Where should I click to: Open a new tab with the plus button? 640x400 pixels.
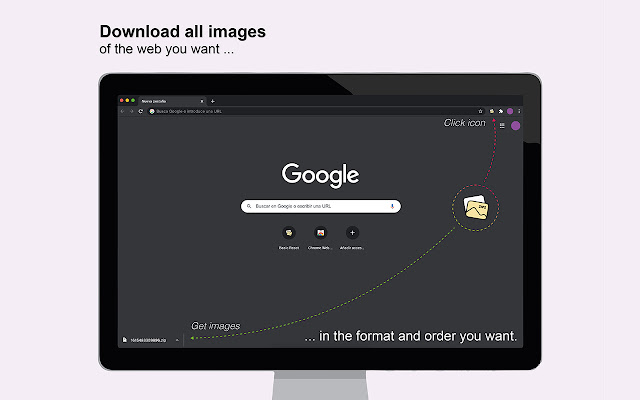pos(212,101)
